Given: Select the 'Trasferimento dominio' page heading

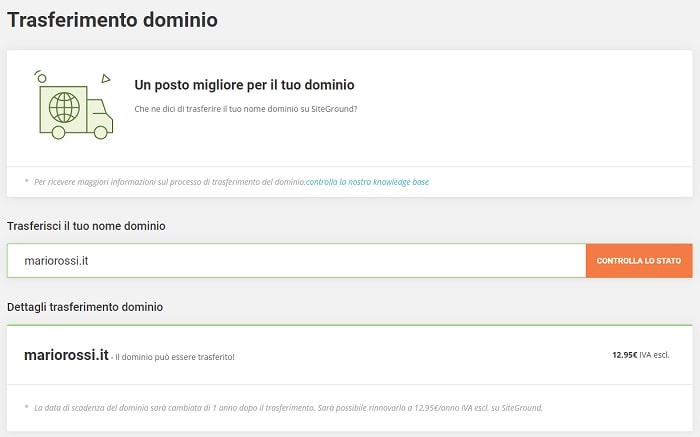Looking at the screenshot, I should click(112, 20).
